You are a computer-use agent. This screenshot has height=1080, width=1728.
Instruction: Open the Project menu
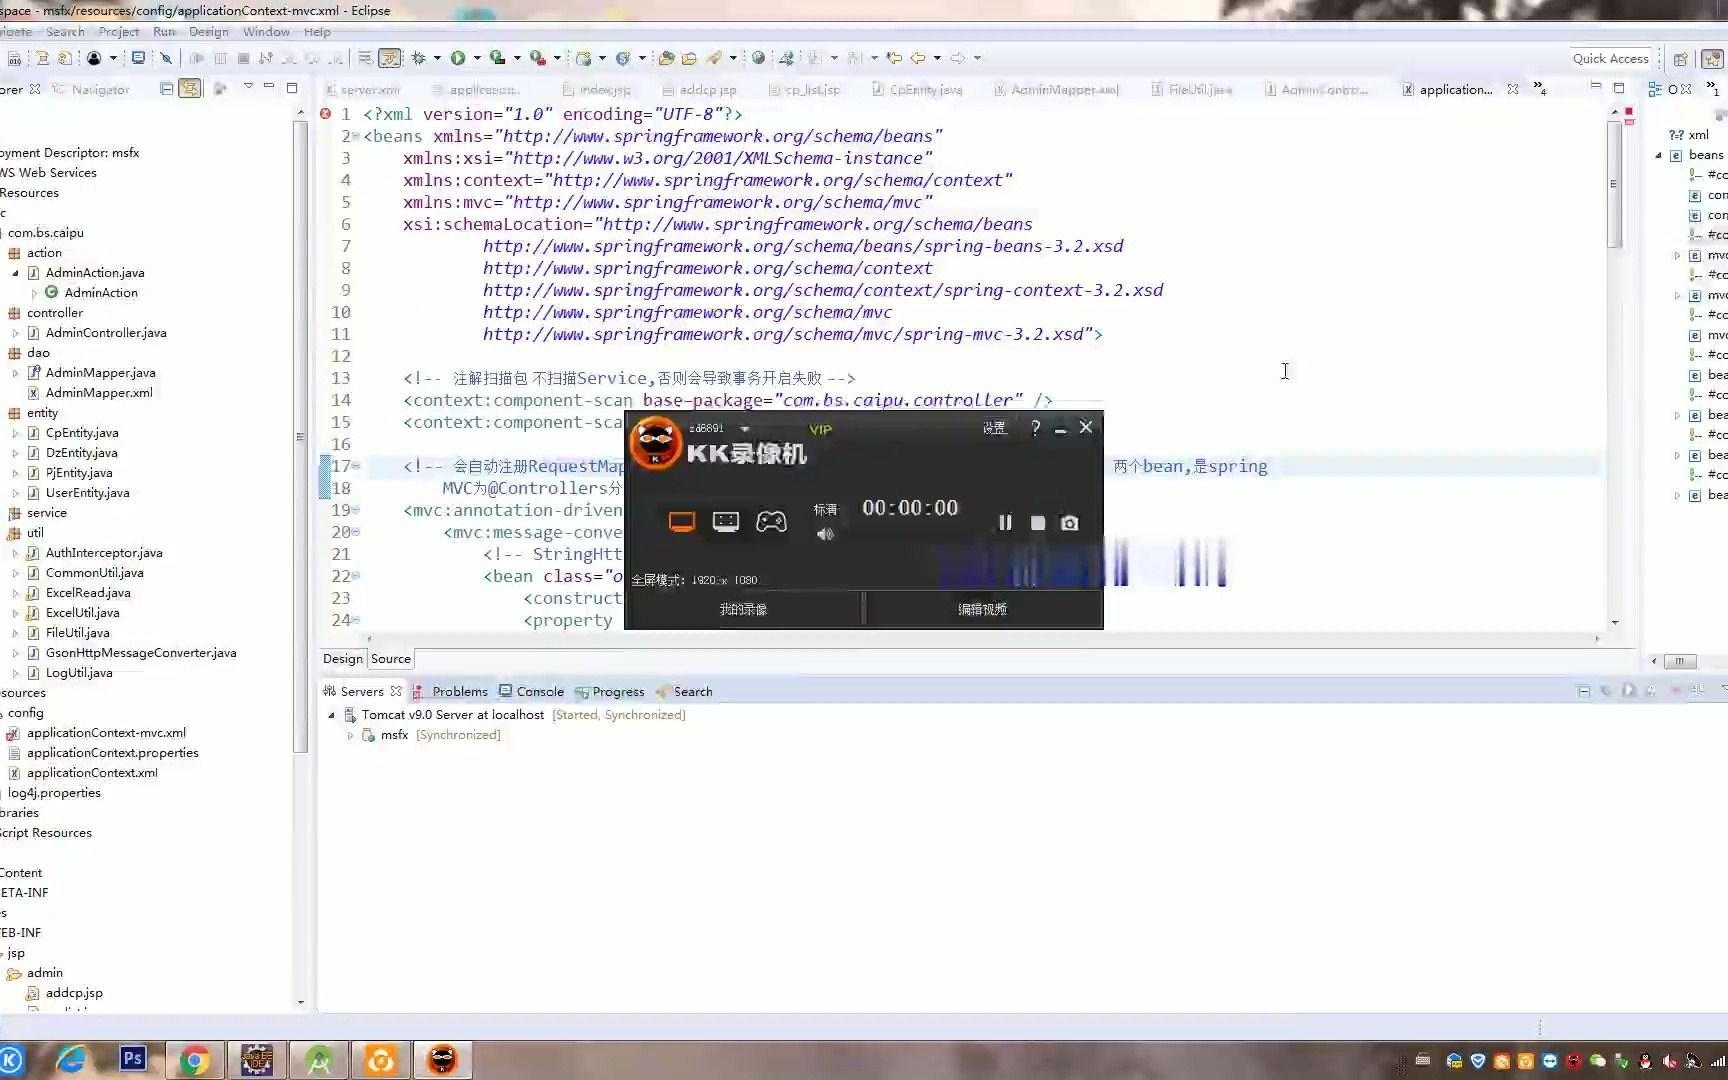119,32
